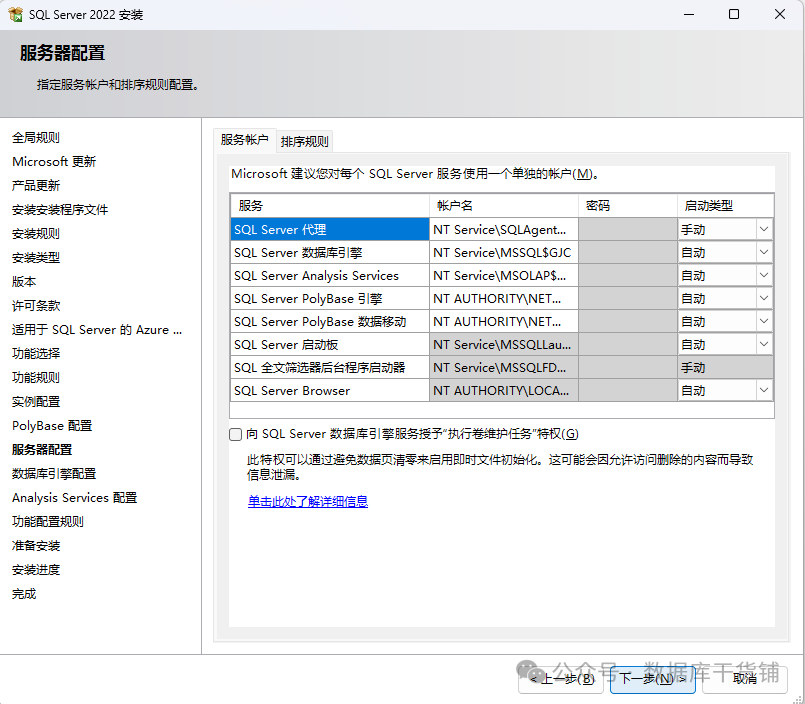Click password cell for SQL Server 代理
805x704 pixels.
(x=628, y=230)
